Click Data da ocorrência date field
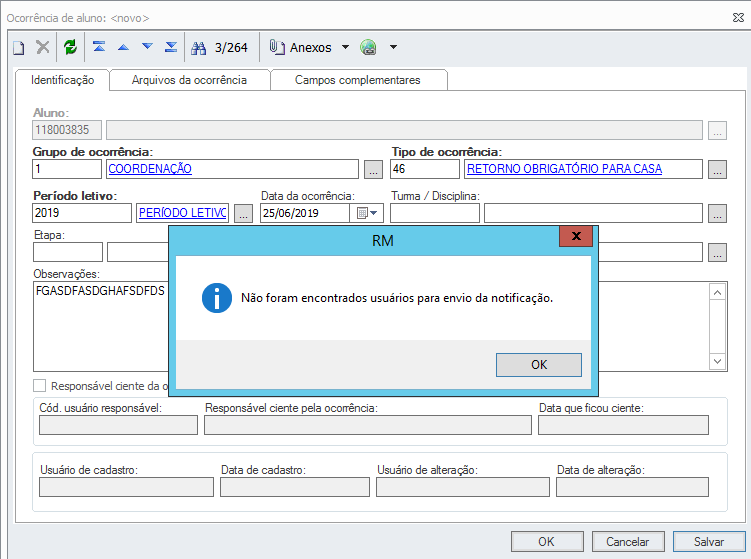Image resolution: width=751 pixels, height=559 pixels. 305,213
